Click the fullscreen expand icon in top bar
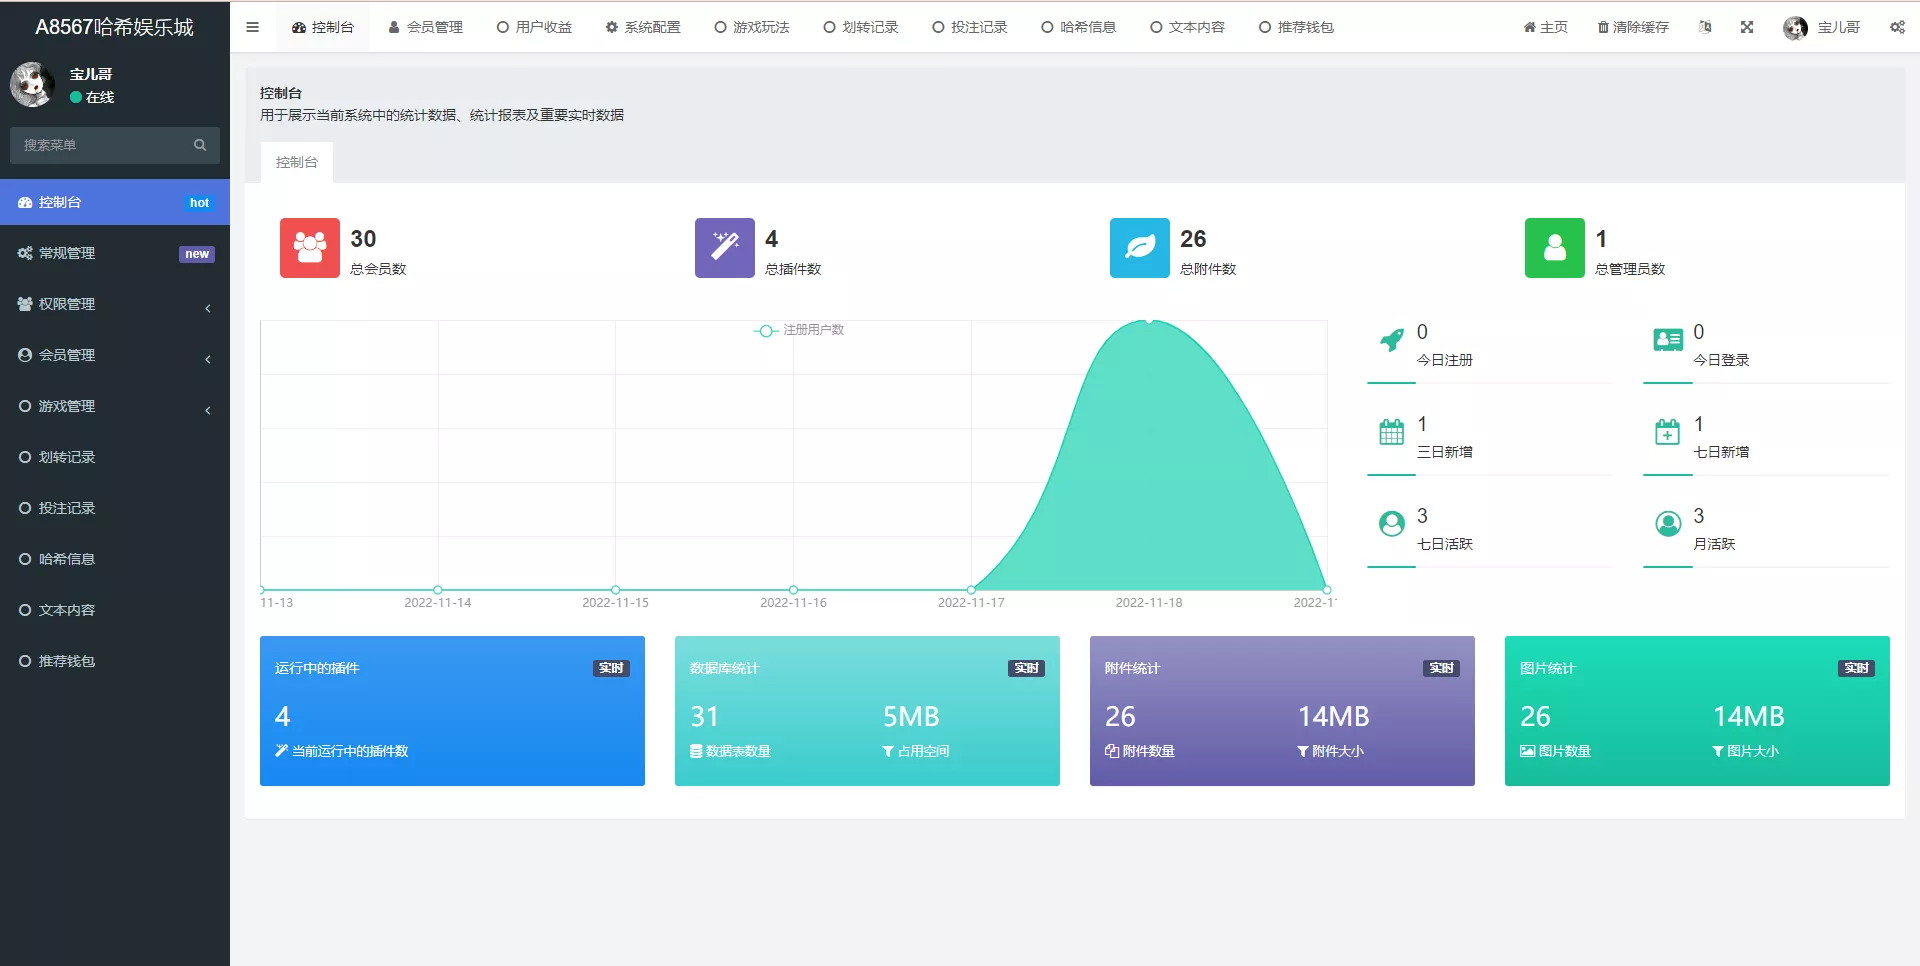The height and width of the screenshot is (966, 1920). point(1747,27)
